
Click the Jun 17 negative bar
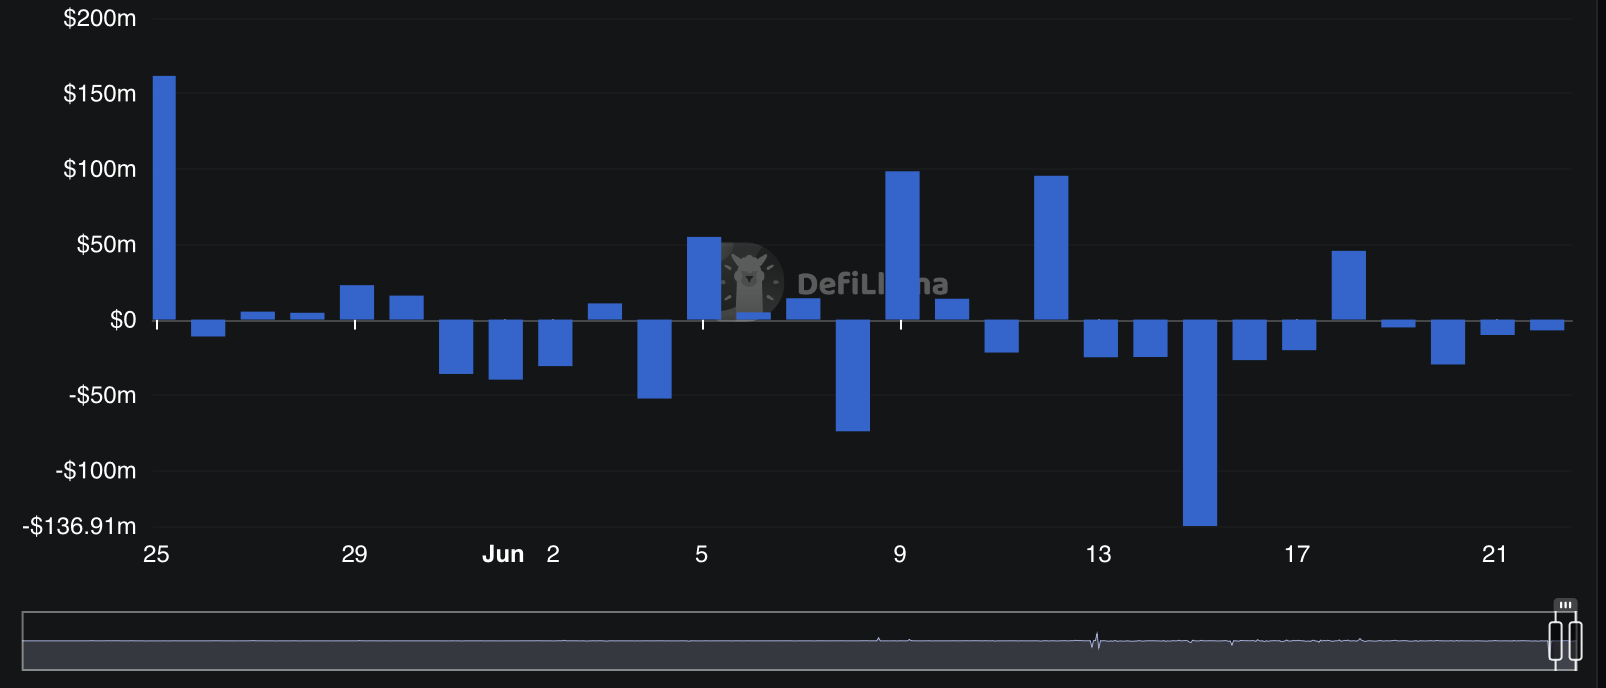pos(1299,335)
